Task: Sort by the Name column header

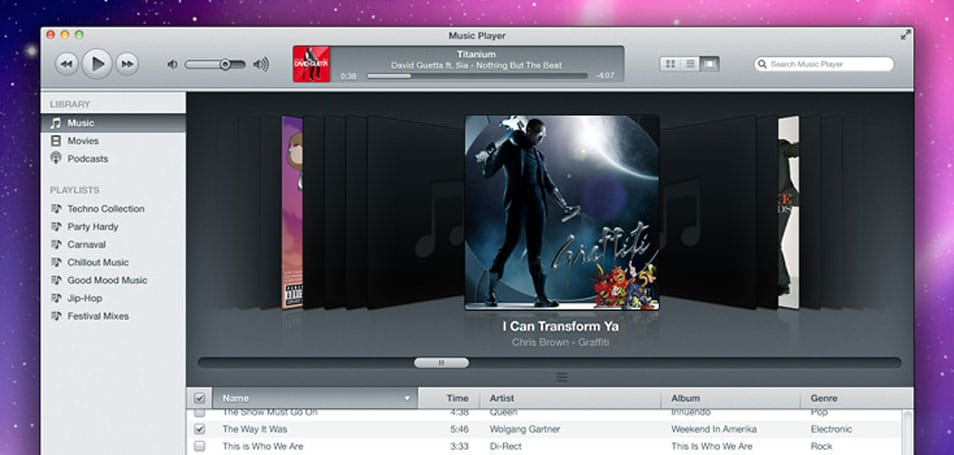Action: (x=315, y=398)
